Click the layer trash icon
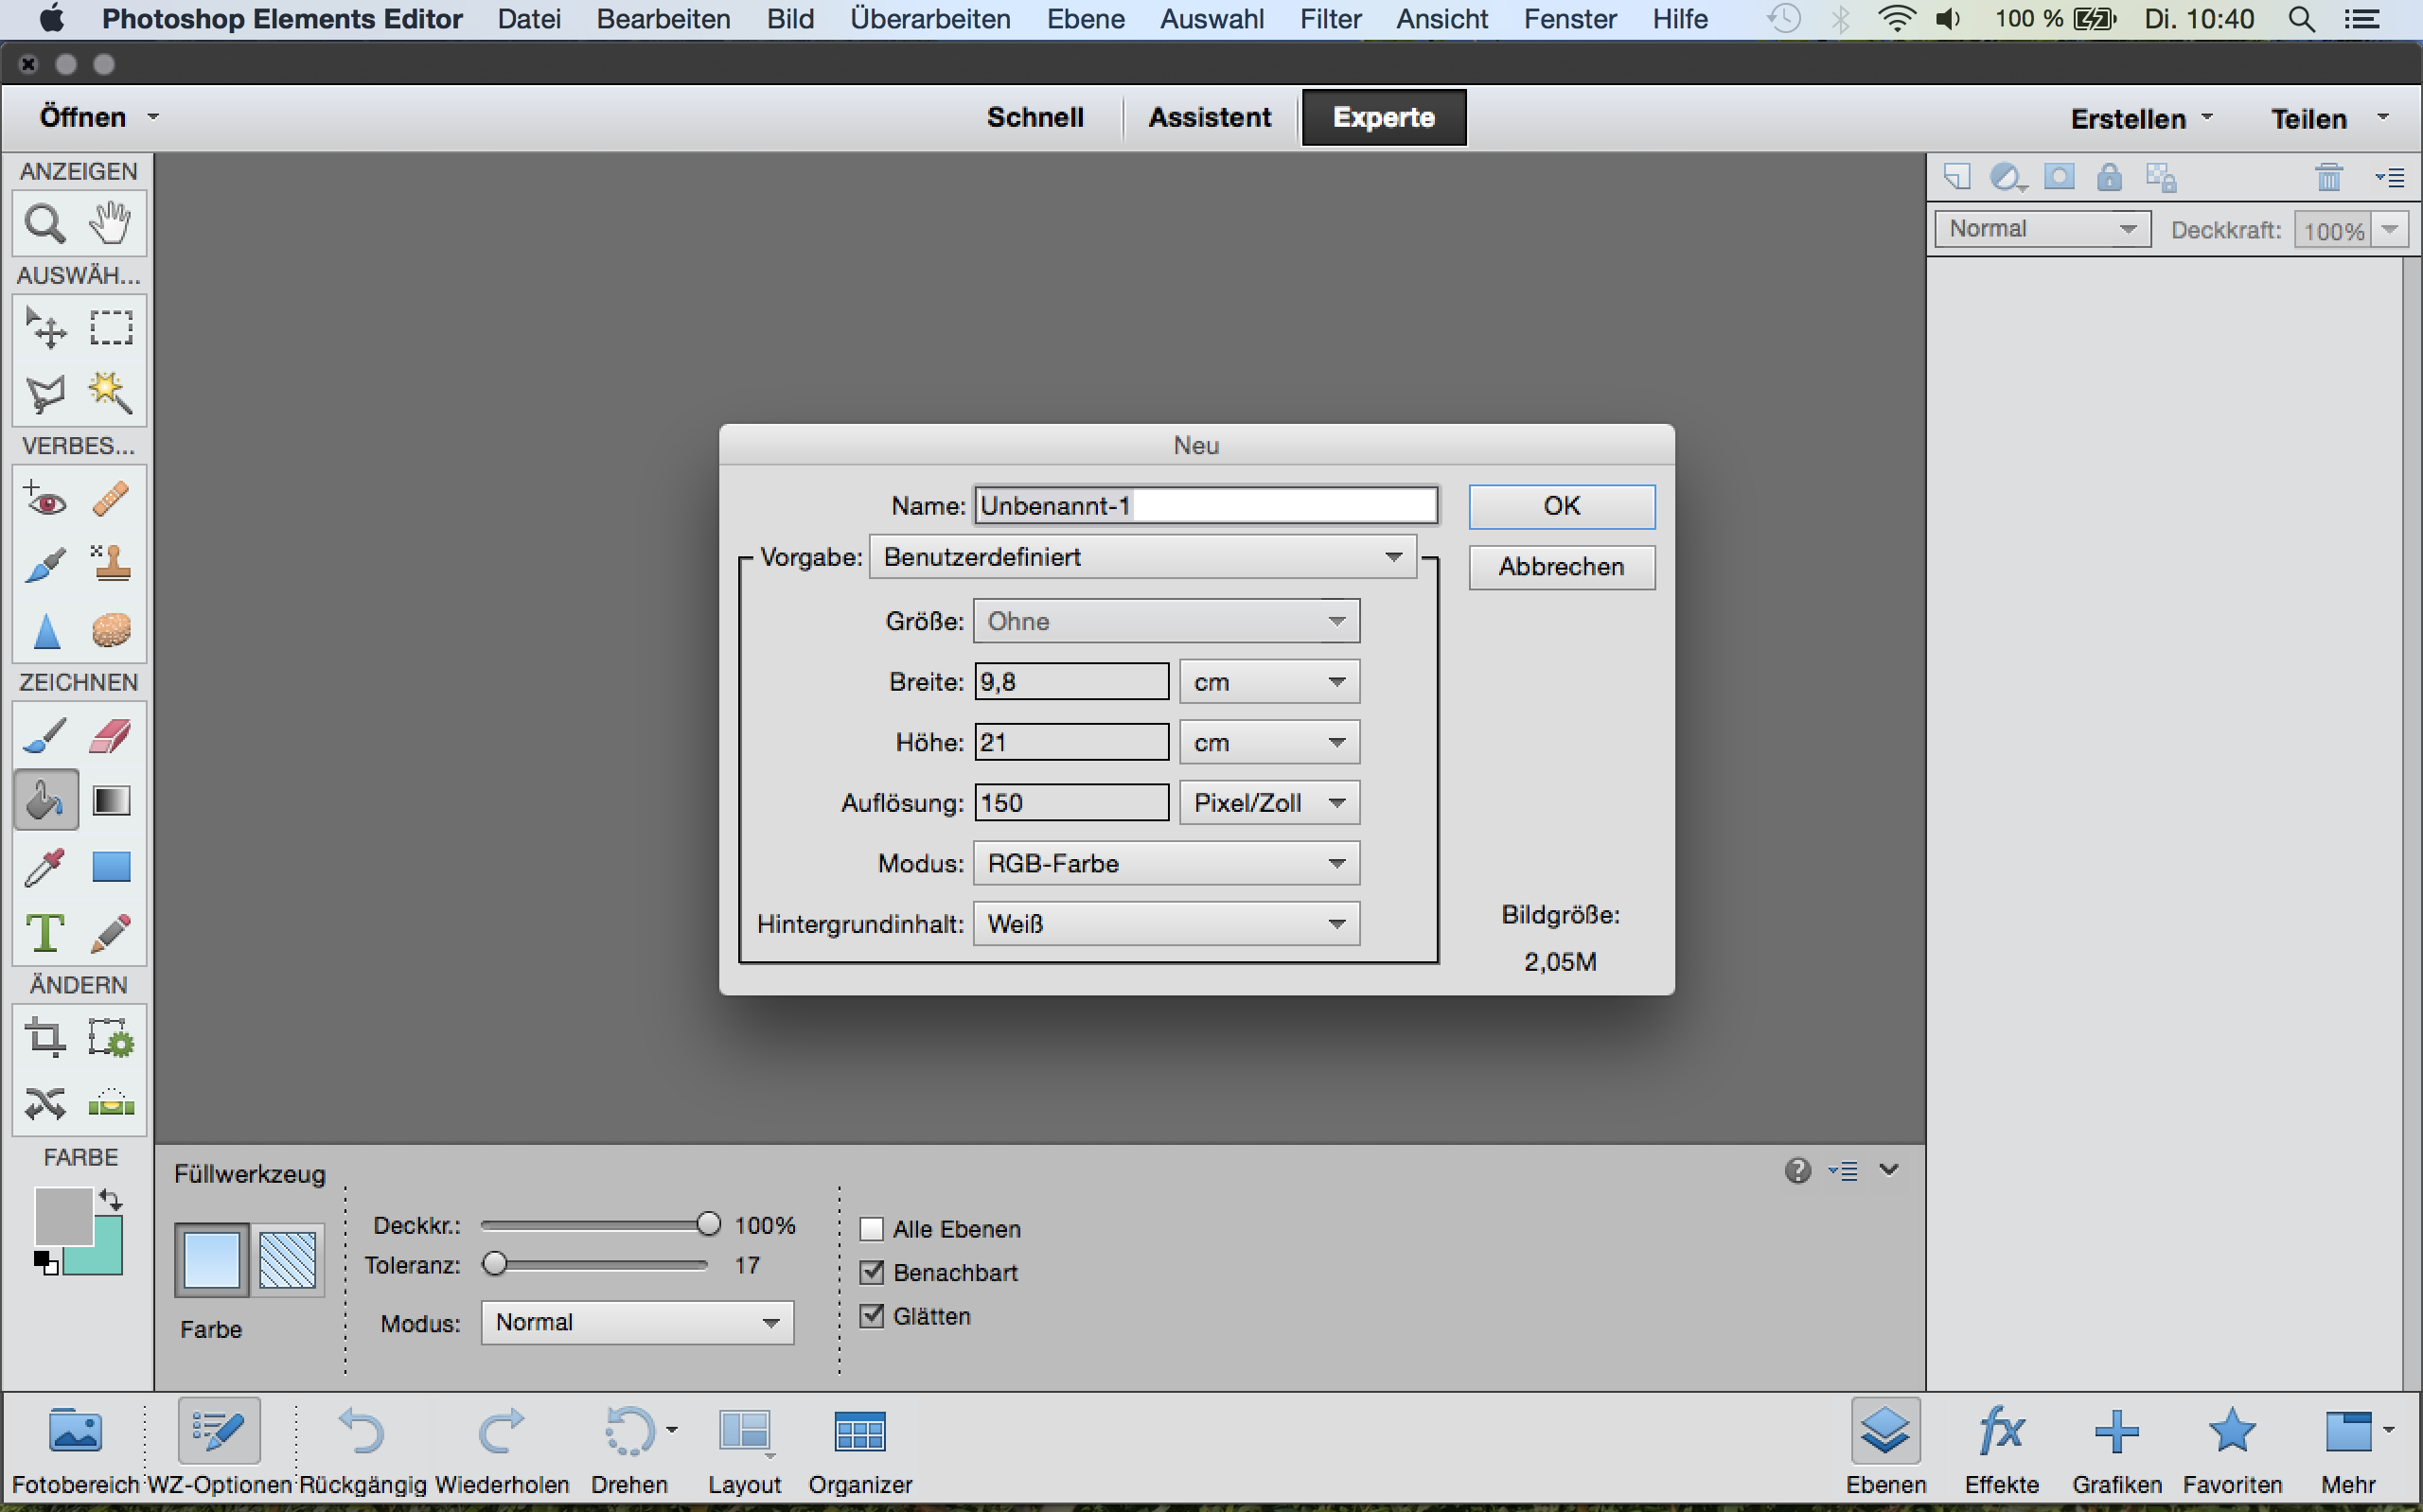2423x1512 pixels. 2329,178
